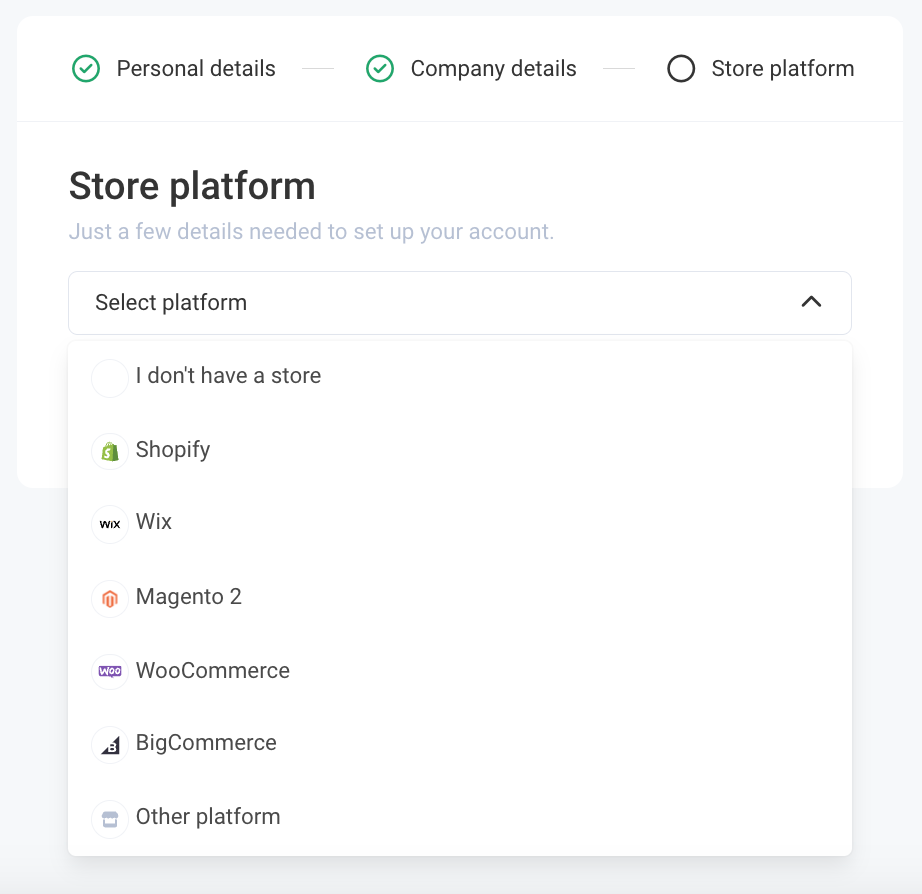The width and height of the screenshot is (922, 894).
Task: Click the Shopify bag logo icon
Action: [x=110, y=452]
